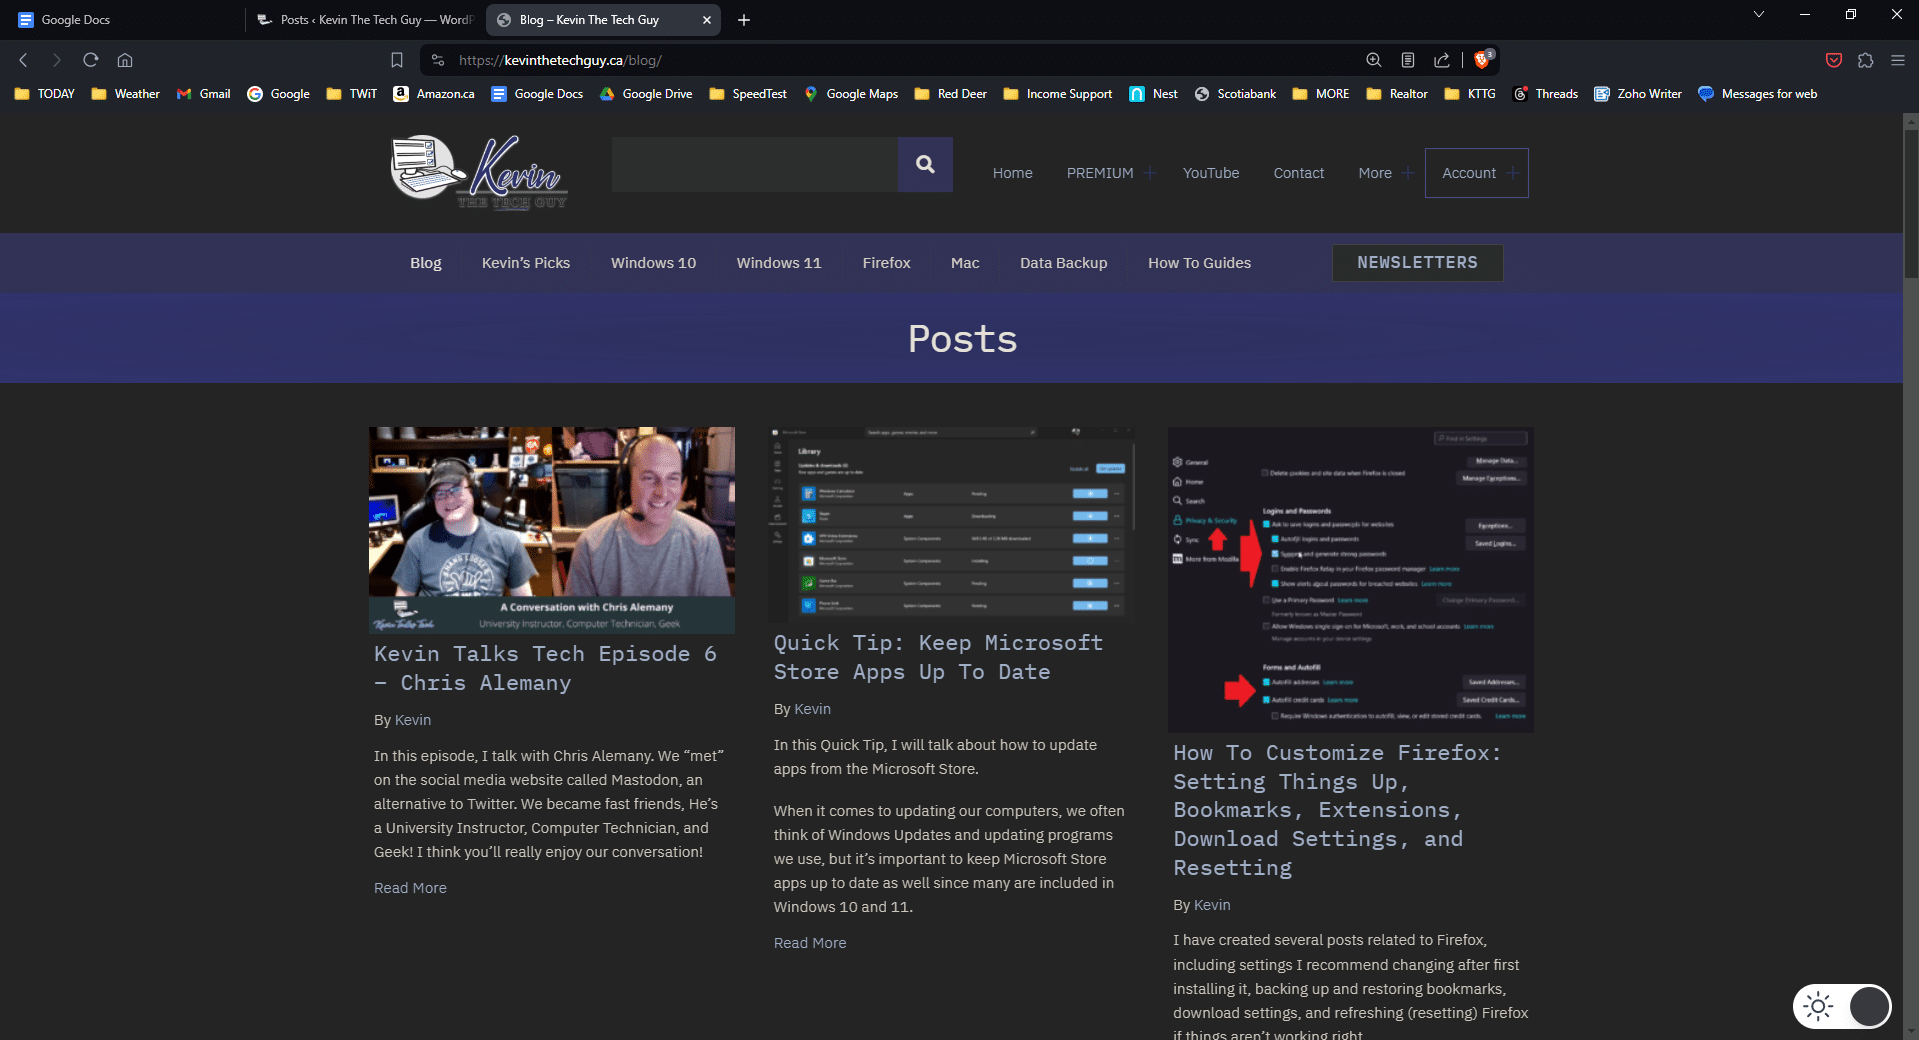The width and height of the screenshot is (1919, 1040).
Task: Open Mac category
Action: pos(965,263)
